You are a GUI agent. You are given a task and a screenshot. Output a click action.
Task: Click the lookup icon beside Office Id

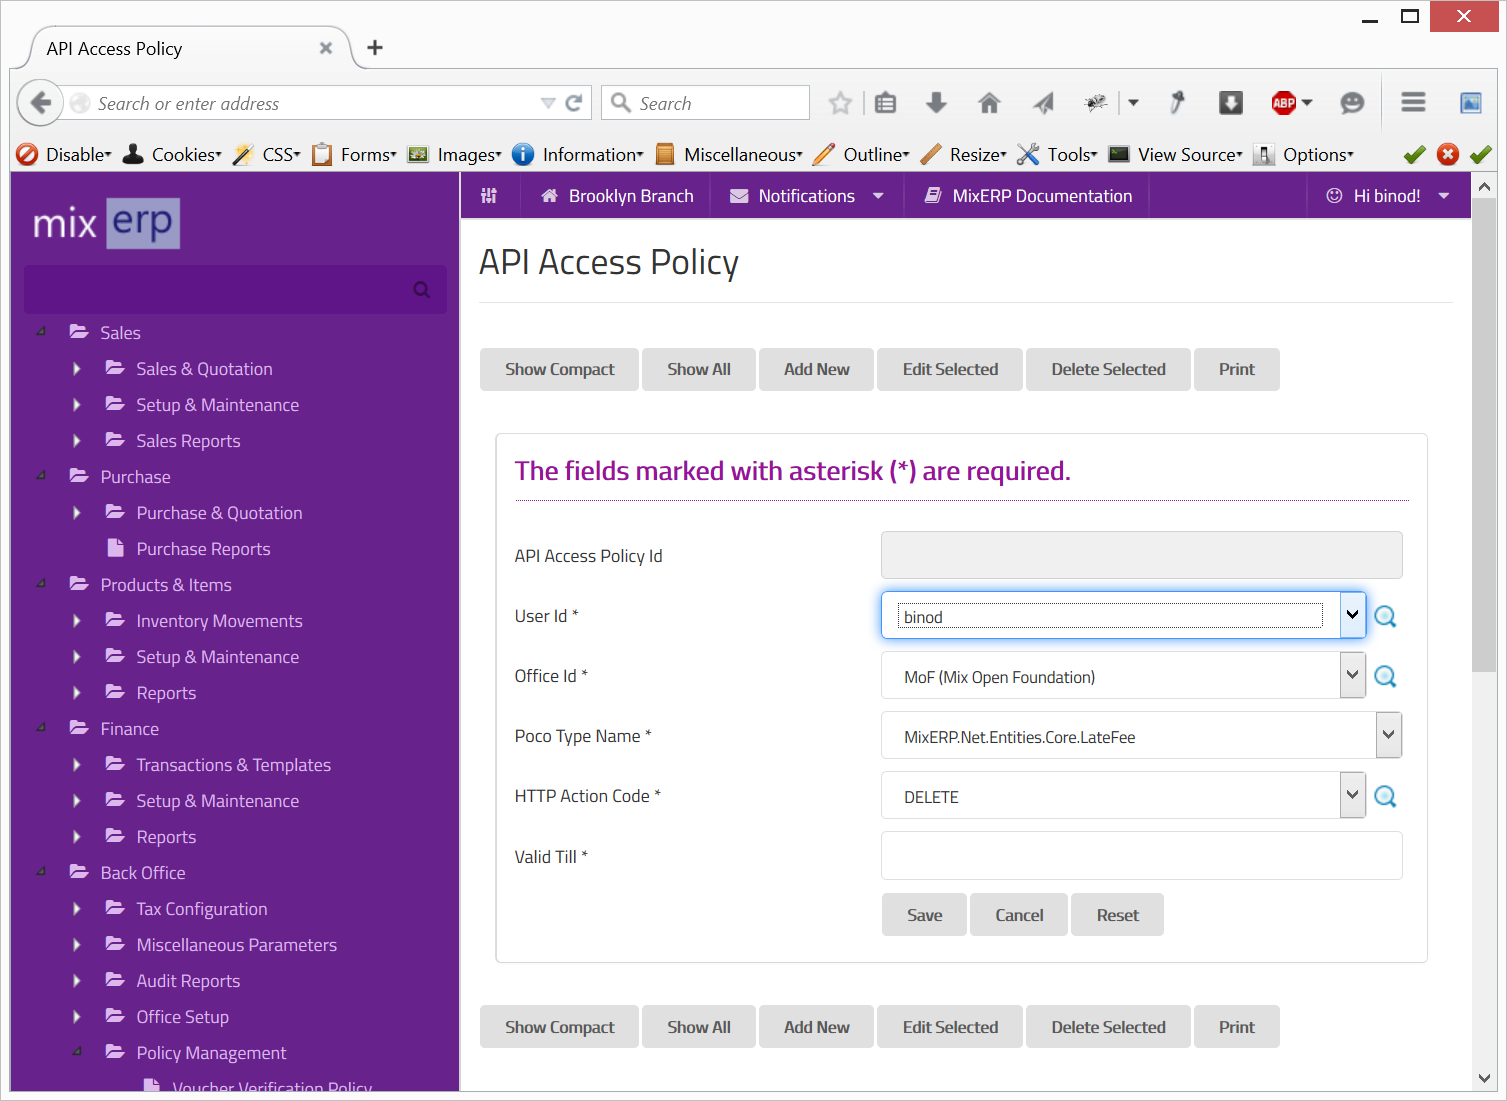click(1385, 677)
